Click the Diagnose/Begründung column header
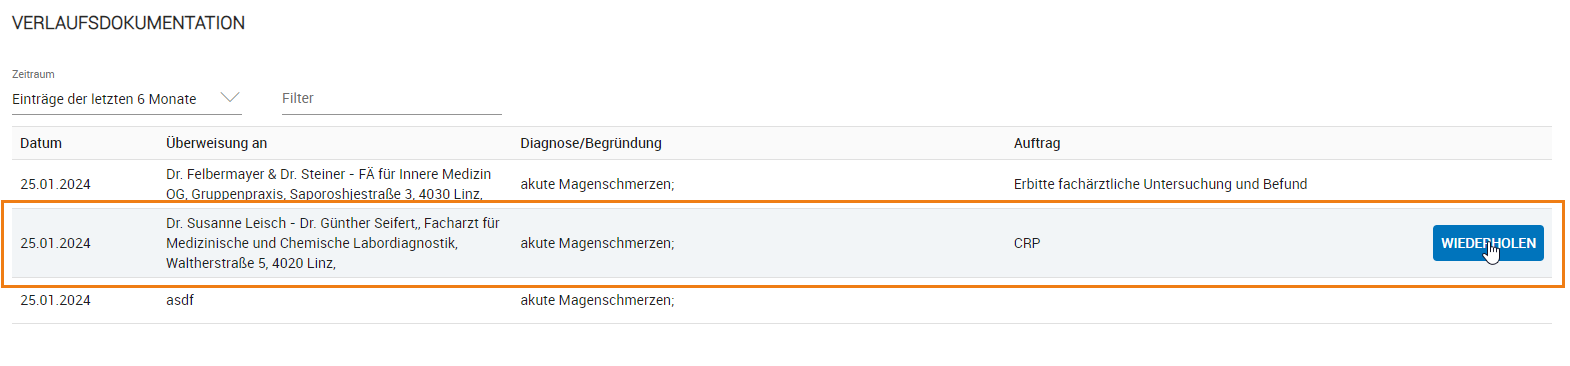1570x366 pixels. tap(591, 143)
